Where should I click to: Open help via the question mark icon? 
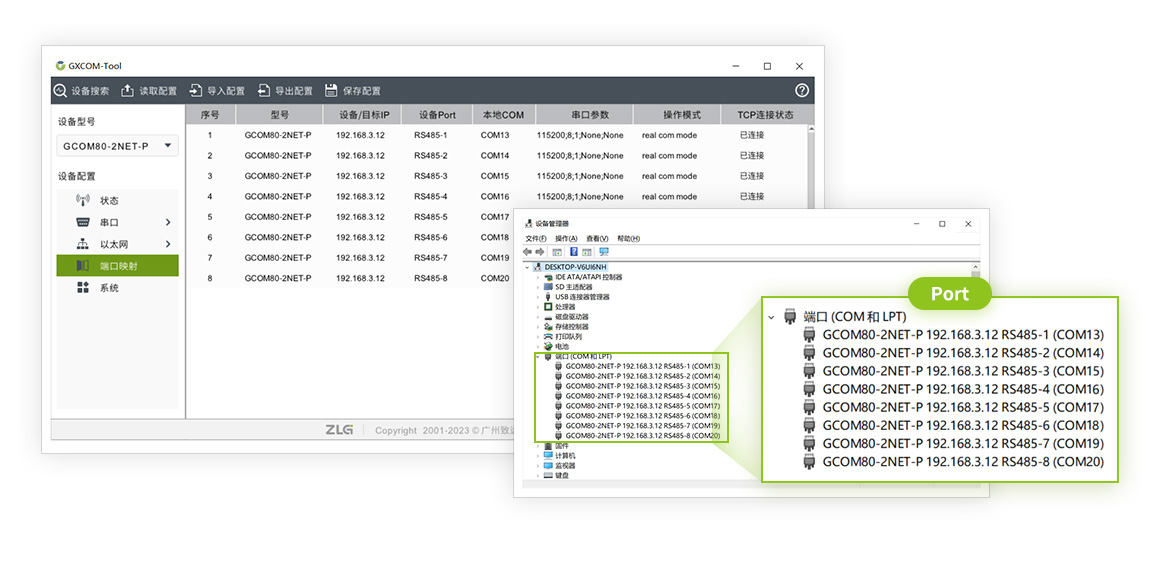(x=801, y=91)
